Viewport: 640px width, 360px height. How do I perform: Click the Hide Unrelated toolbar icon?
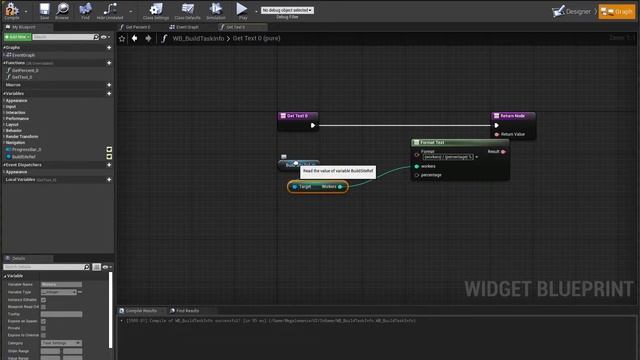(110, 11)
